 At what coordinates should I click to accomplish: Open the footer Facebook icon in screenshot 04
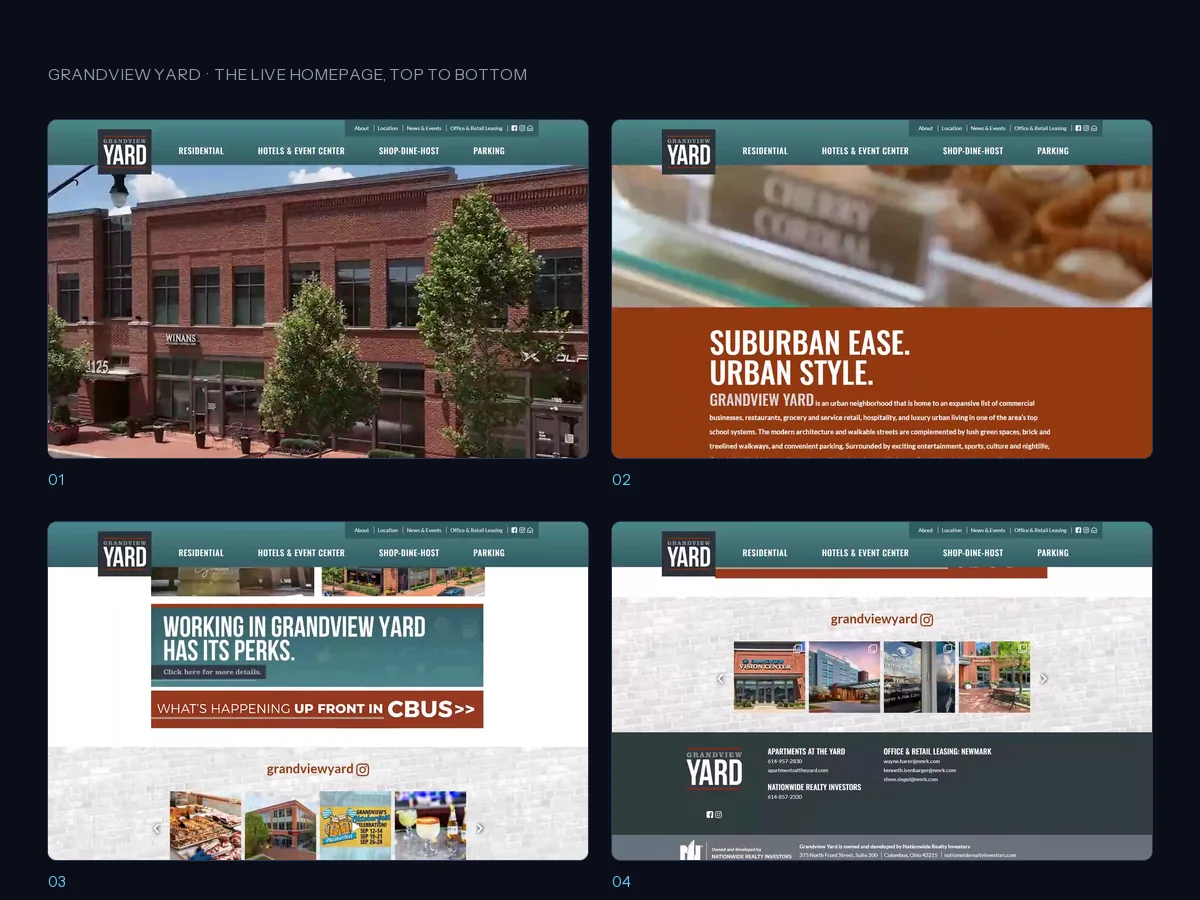[709, 815]
